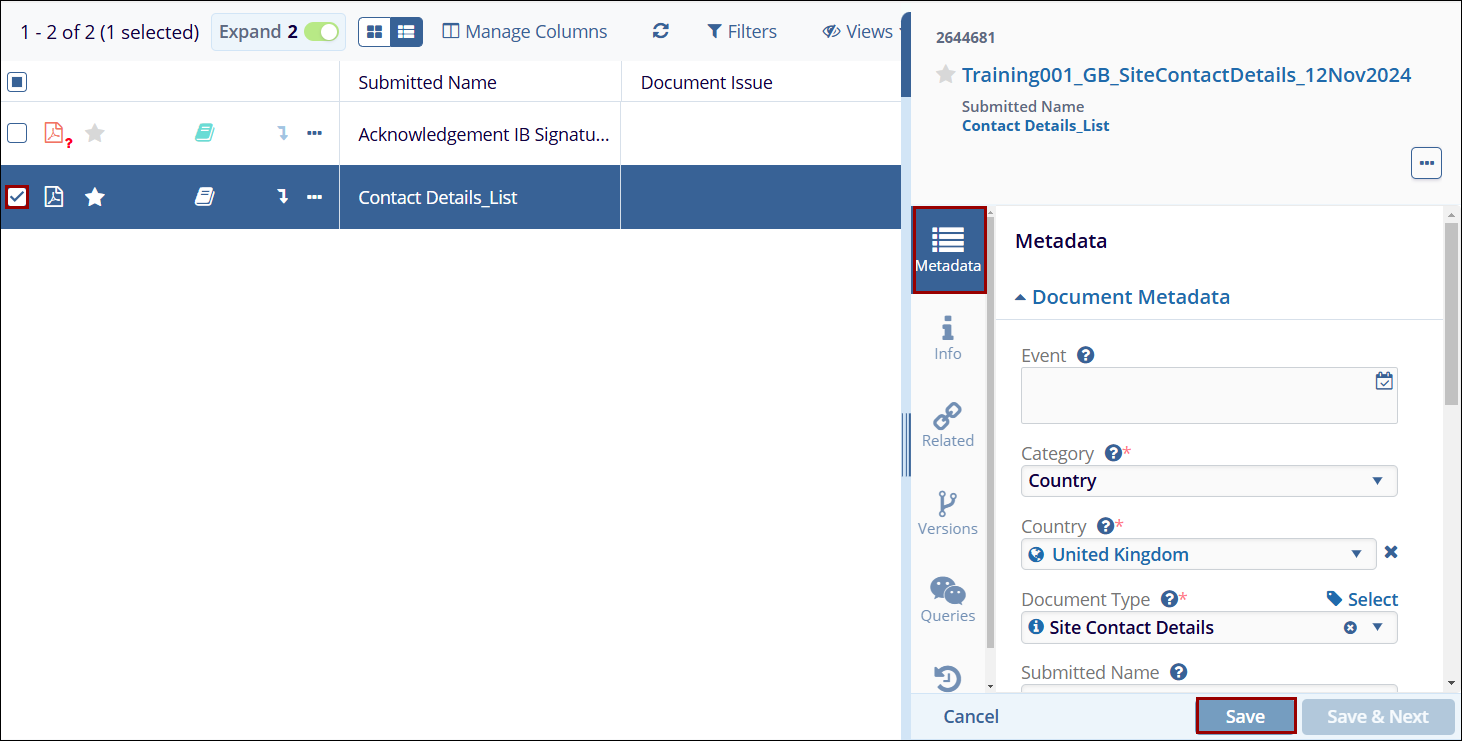The image size is (1462, 741).
Task: Check the Acknowledgement IB Signature row checkbox
Action: (17, 133)
